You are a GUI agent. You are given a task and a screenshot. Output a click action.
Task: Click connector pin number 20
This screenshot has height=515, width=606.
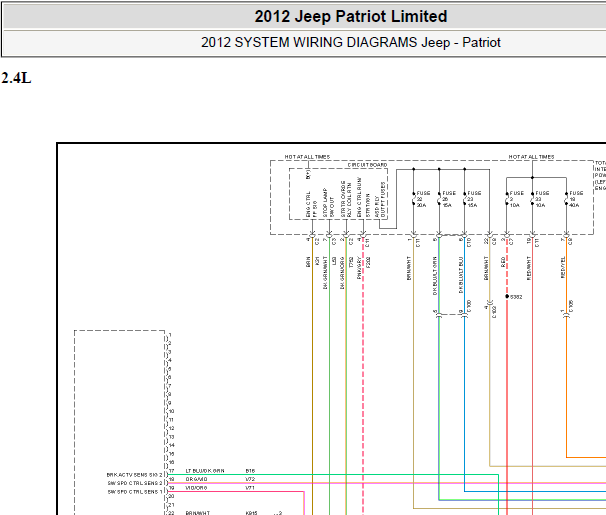tap(172, 496)
